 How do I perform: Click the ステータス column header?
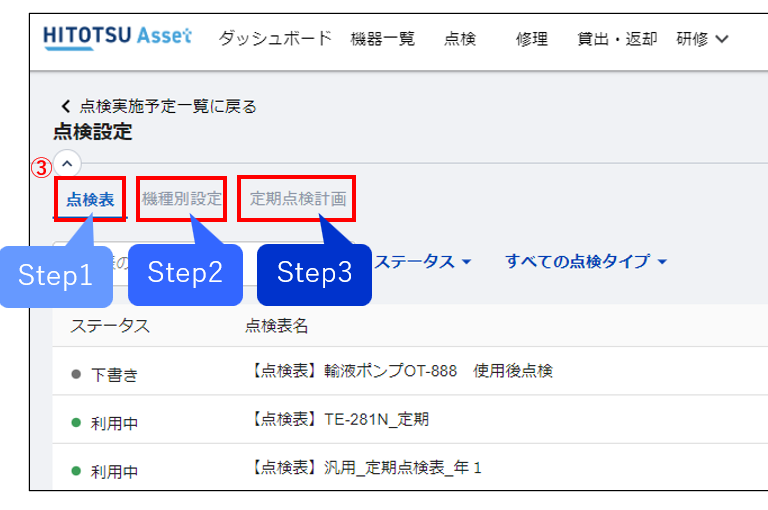click(110, 326)
